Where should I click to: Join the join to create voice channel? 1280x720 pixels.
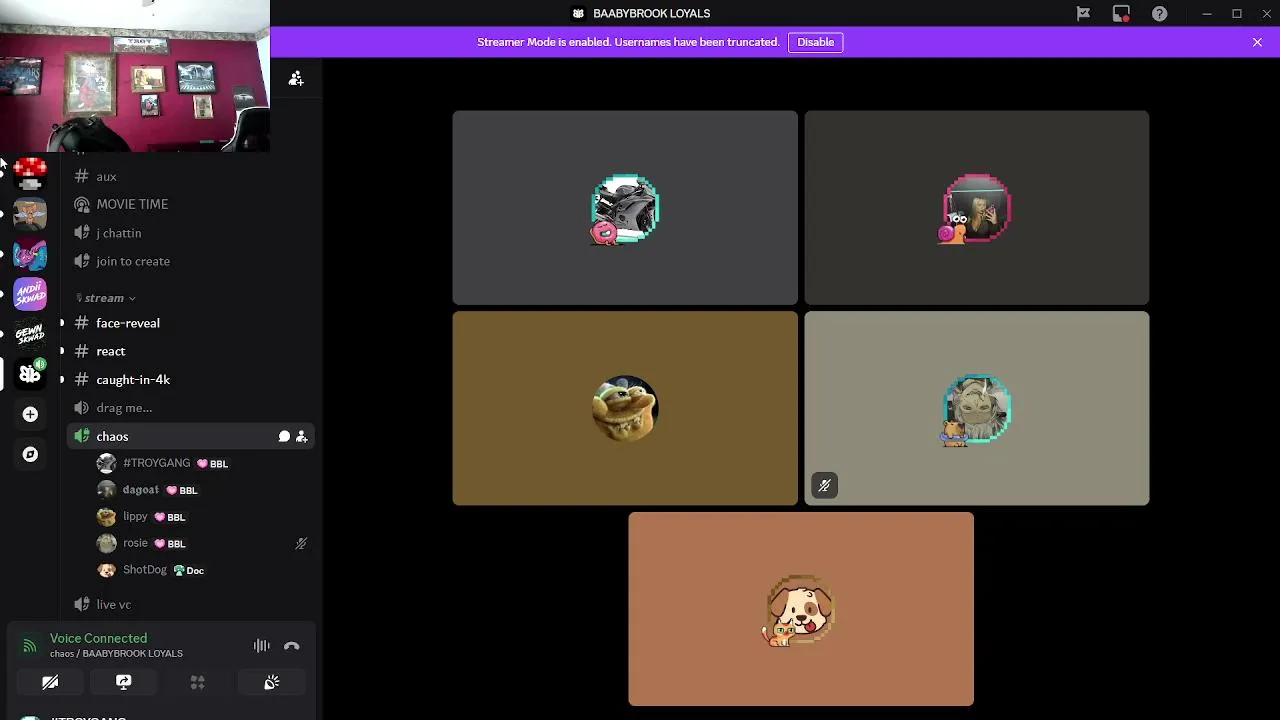(x=190, y=261)
